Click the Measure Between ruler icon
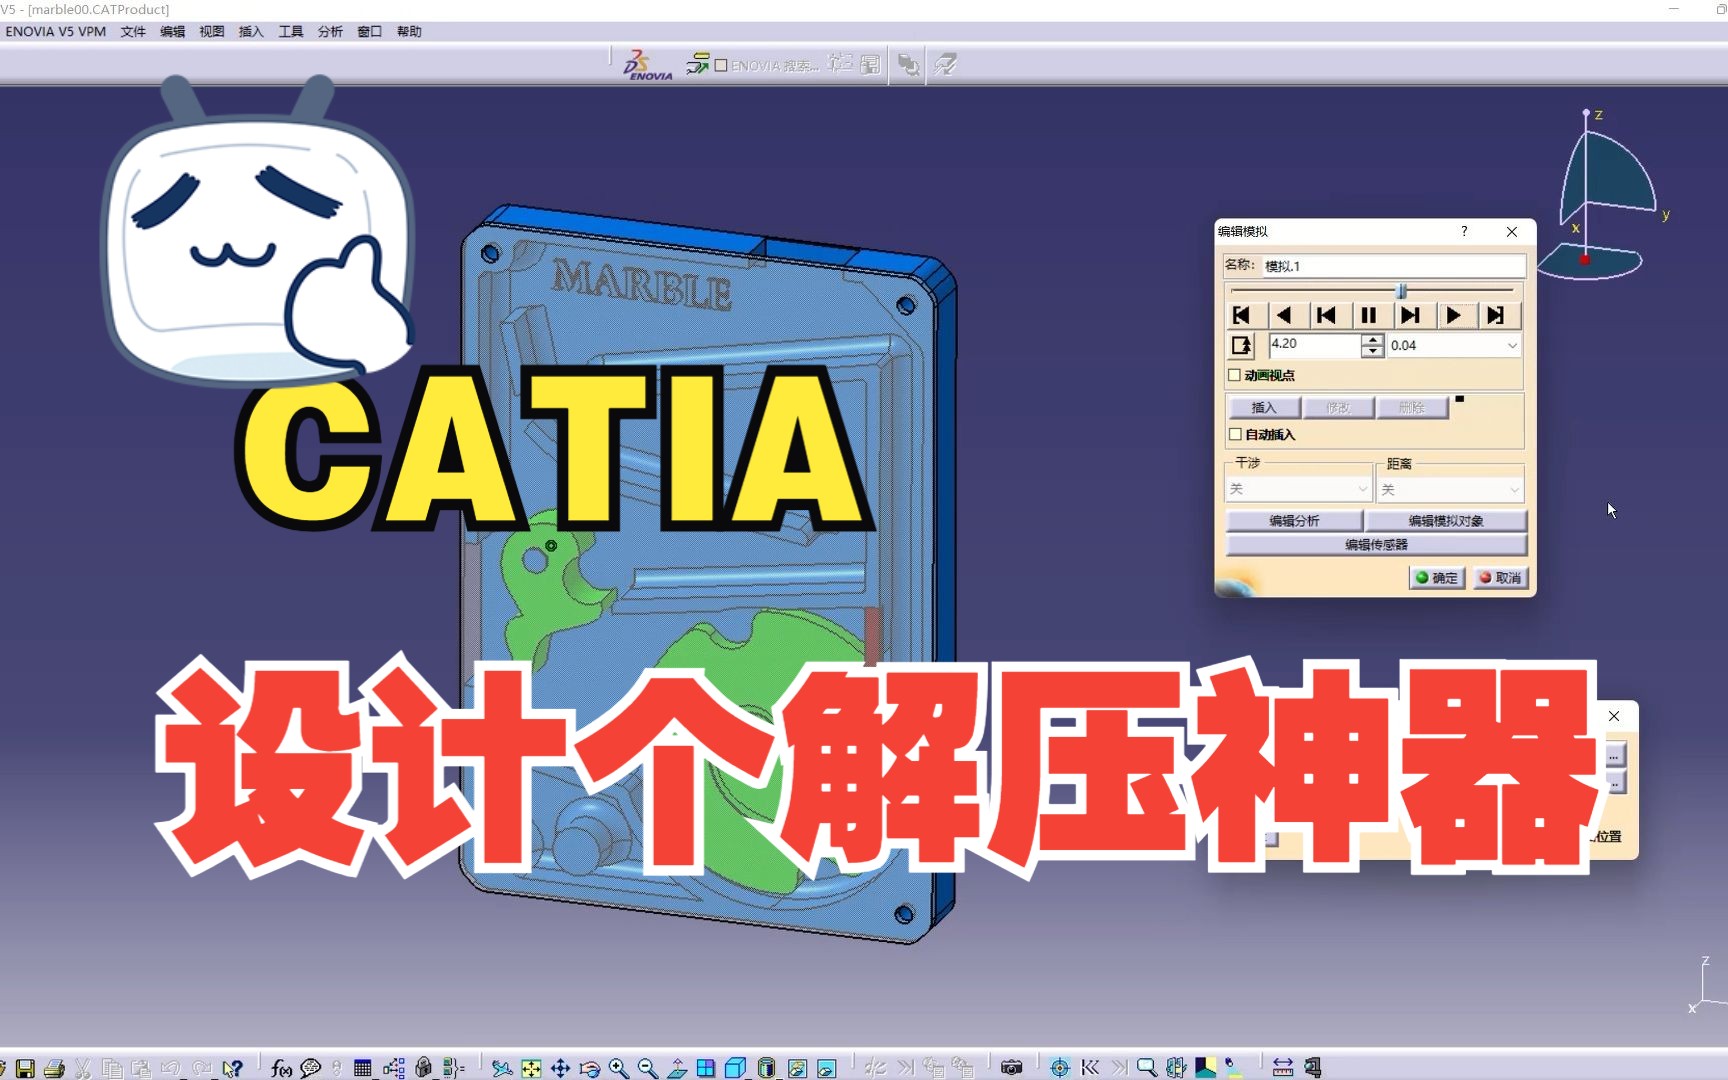This screenshot has width=1728, height=1080. pos(1283,1068)
